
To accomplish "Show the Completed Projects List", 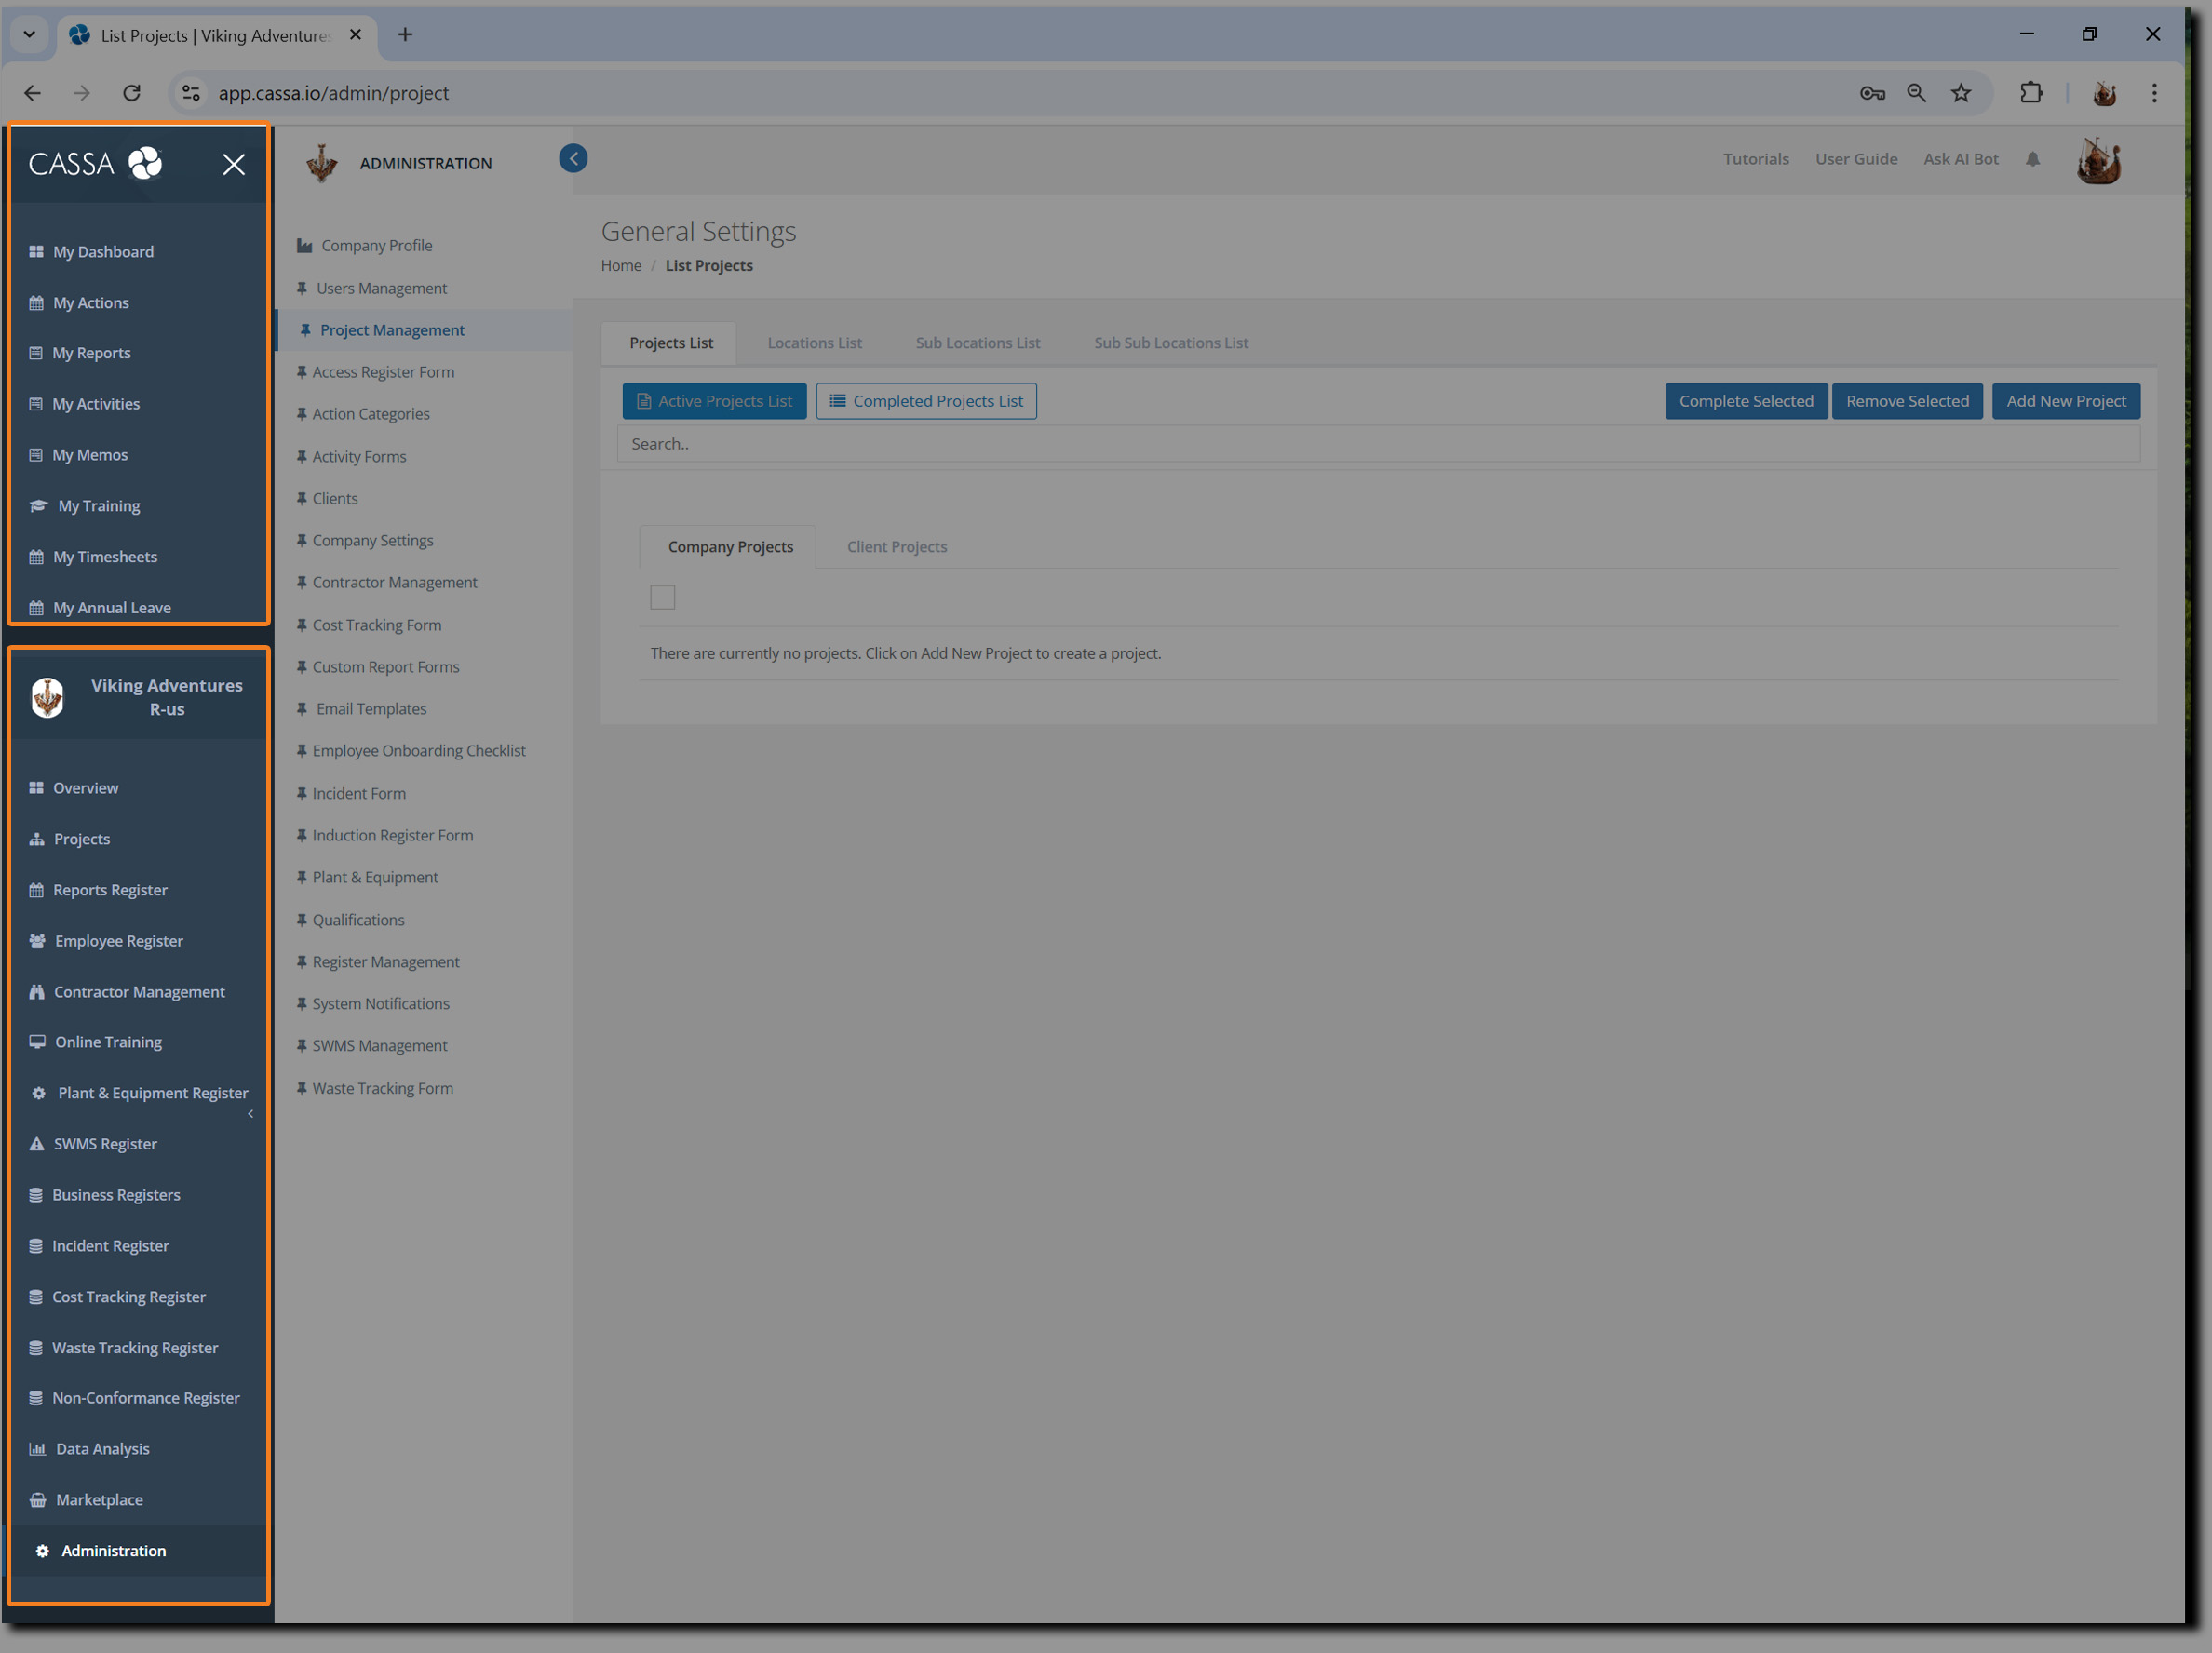I will [926, 401].
